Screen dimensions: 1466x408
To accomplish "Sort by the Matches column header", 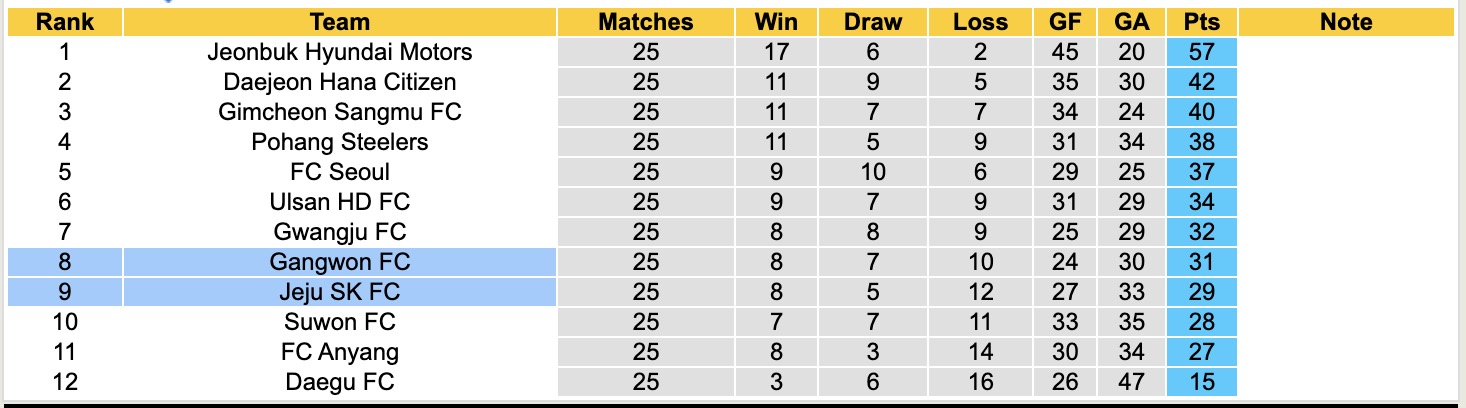I will [x=645, y=22].
